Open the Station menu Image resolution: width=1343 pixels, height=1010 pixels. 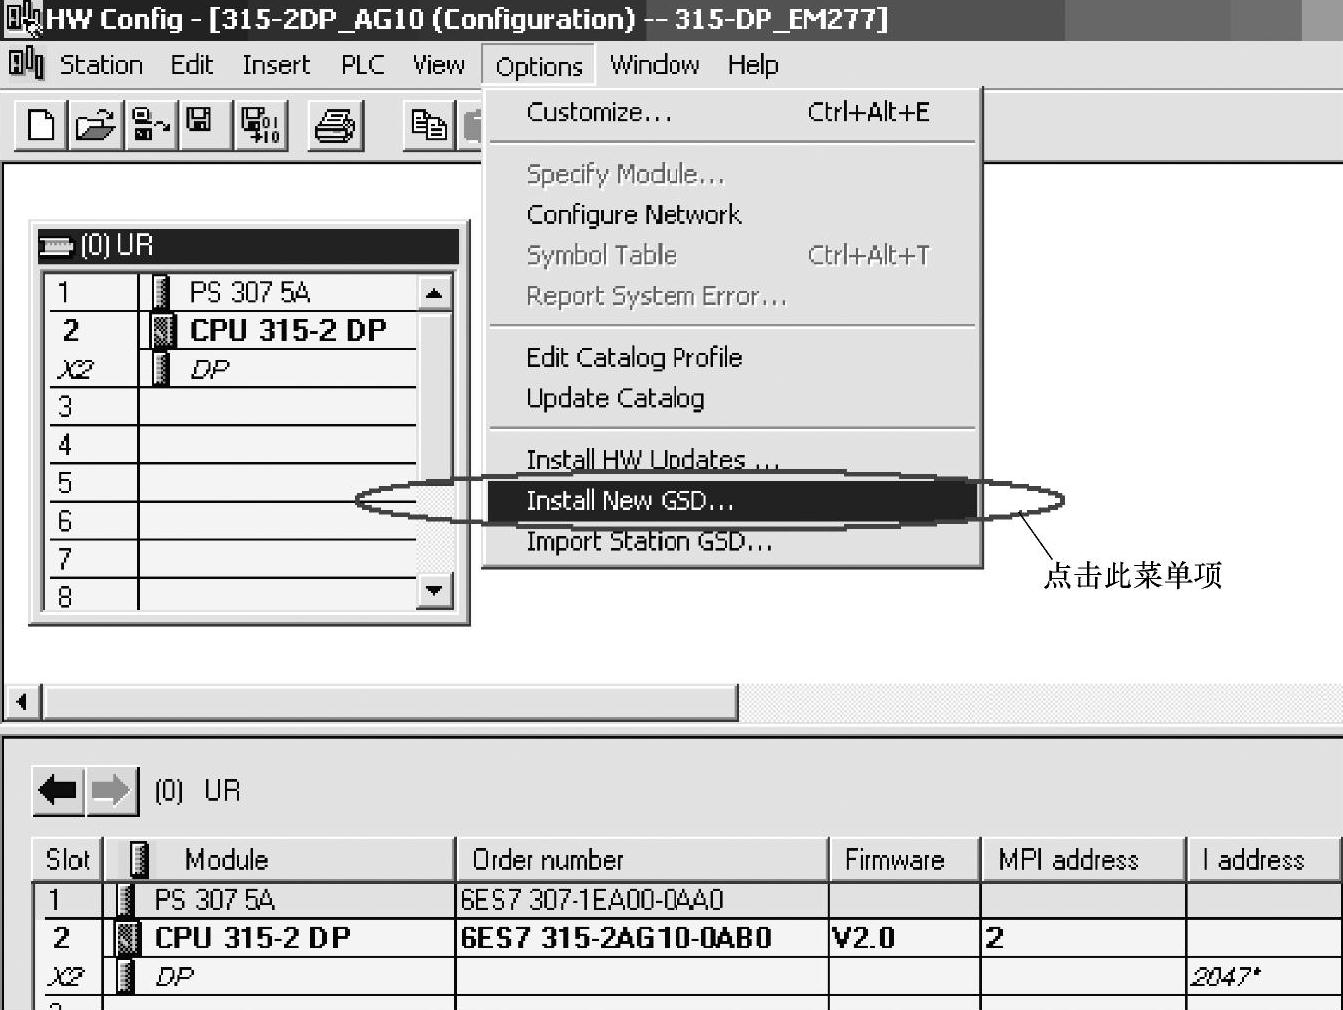click(x=101, y=65)
